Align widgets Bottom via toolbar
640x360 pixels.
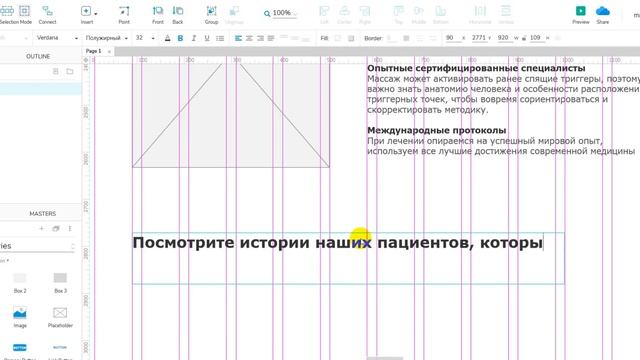[x=440, y=14]
